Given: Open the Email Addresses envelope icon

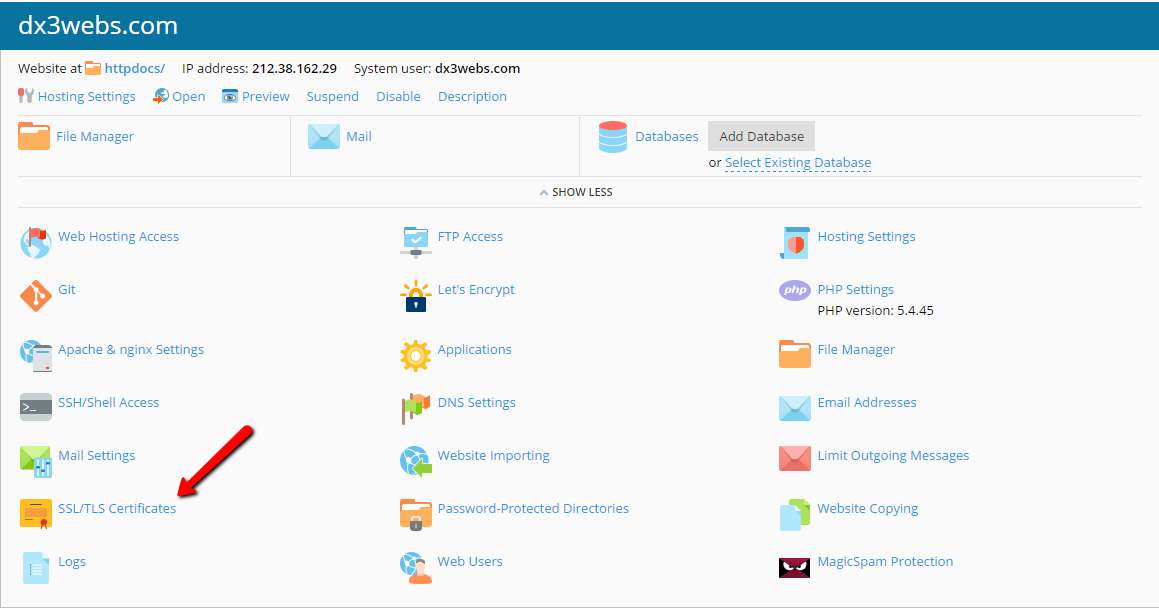Looking at the screenshot, I should click(x=795, y=408).
